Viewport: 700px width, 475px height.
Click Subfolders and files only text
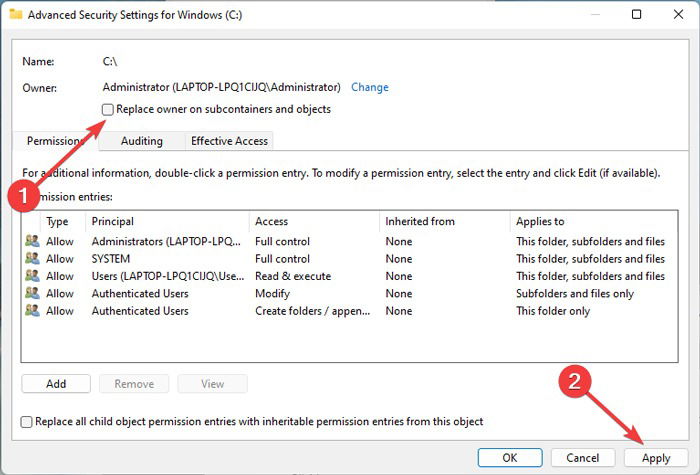575,294
